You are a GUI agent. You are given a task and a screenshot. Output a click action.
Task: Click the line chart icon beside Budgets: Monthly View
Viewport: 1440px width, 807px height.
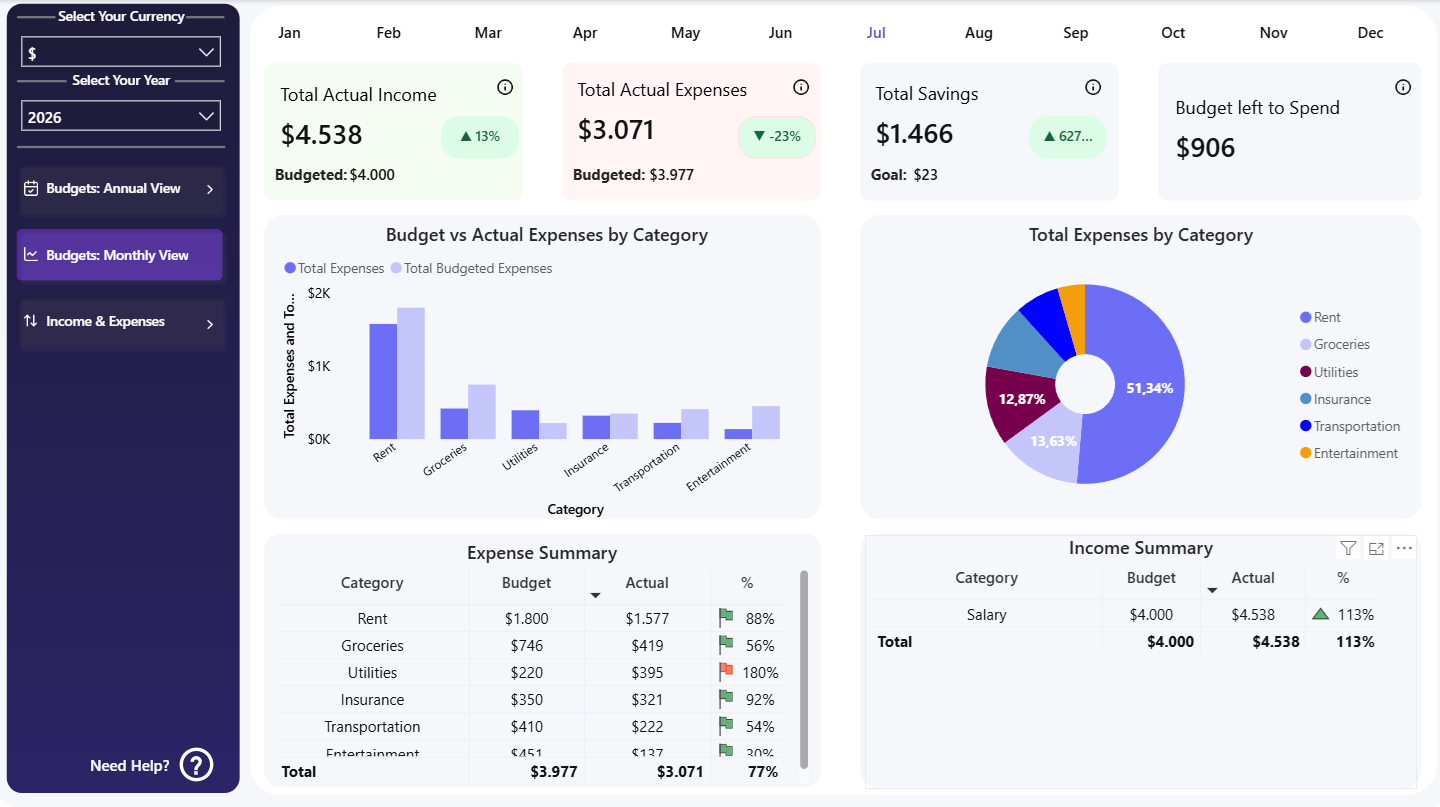pyautogui.click(x=31, y=255)
